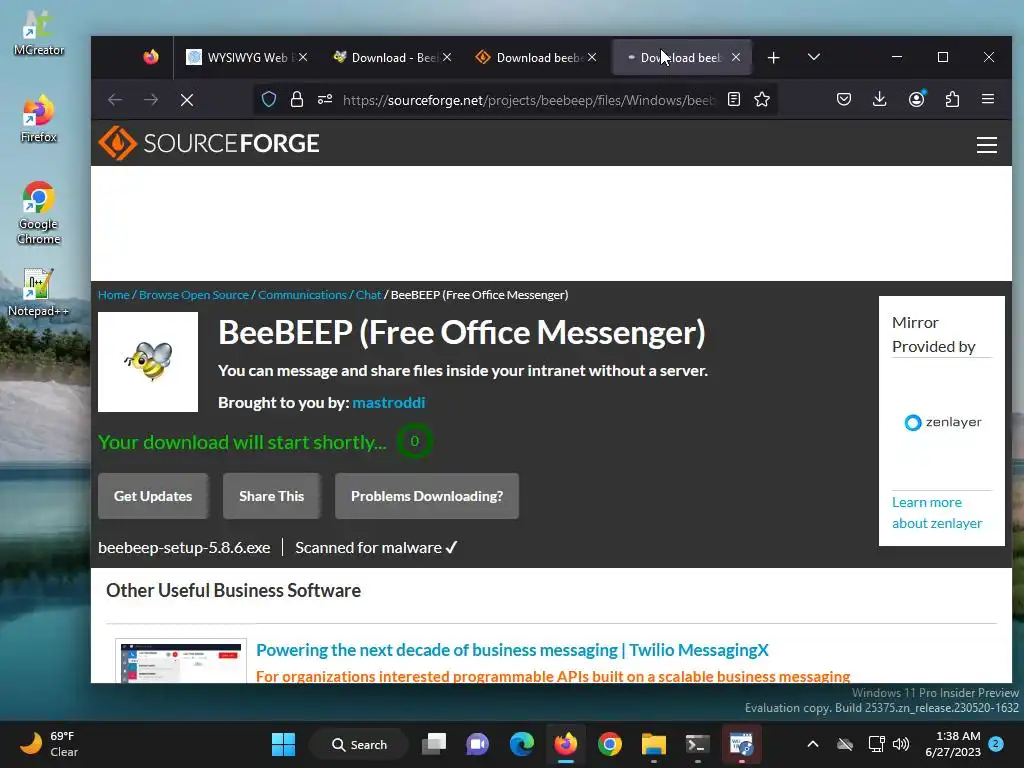Open Task View on the taskbar

(434, 744)
